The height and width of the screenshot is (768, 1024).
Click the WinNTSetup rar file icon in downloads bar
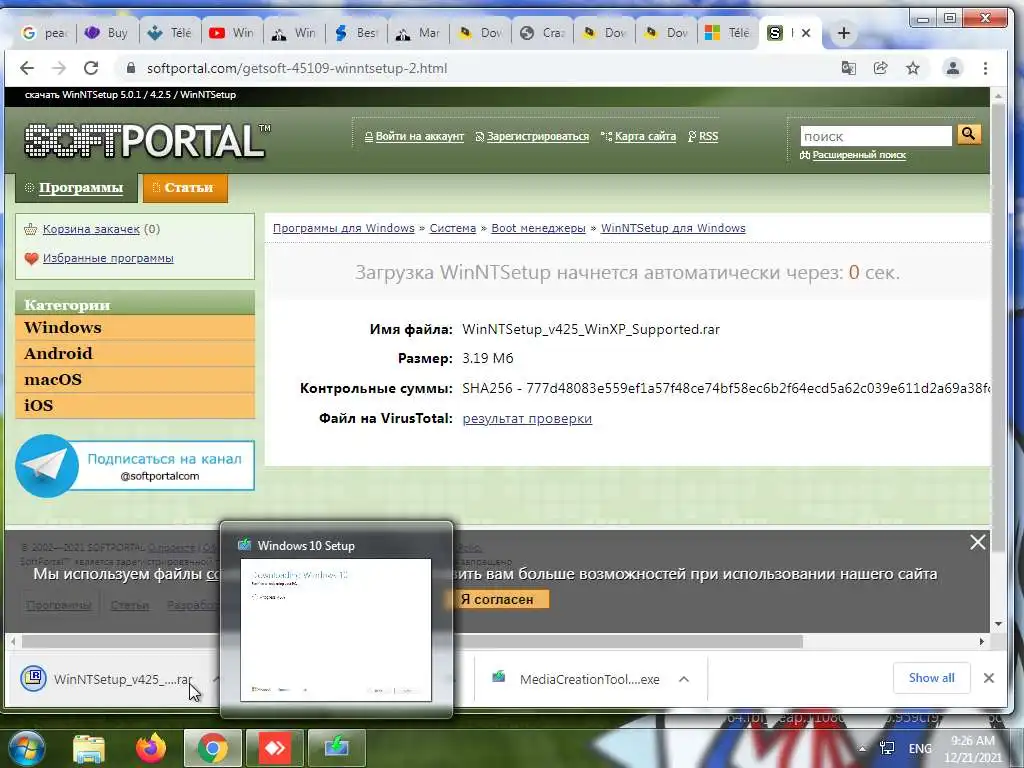[33, 678]
